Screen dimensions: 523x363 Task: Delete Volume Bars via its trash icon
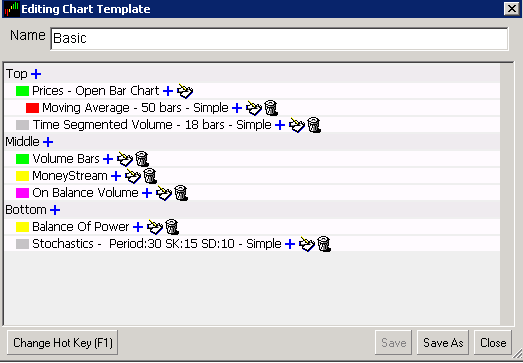point(142,159)
